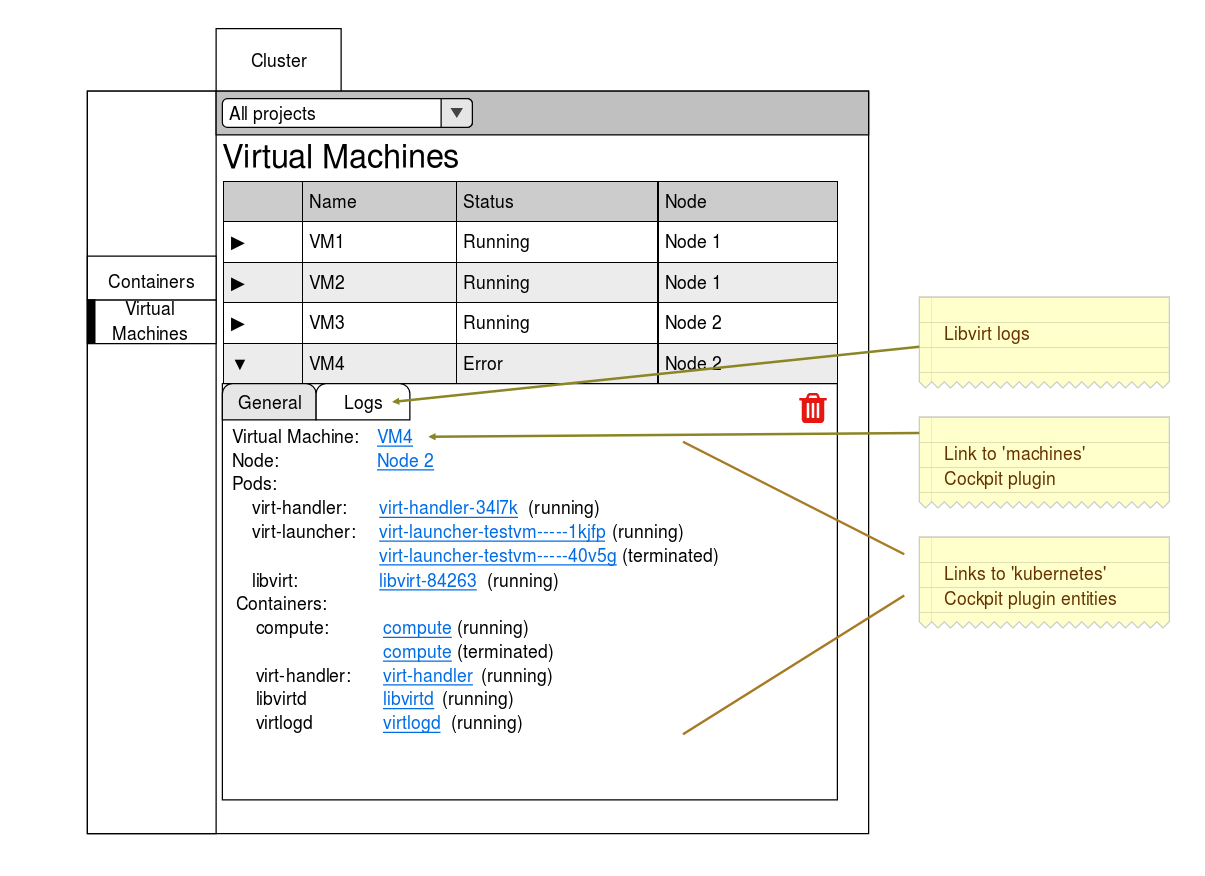Select the General tab
Image resolution: width=1205 pixels, height=876 pixels.
pos(269,402)
